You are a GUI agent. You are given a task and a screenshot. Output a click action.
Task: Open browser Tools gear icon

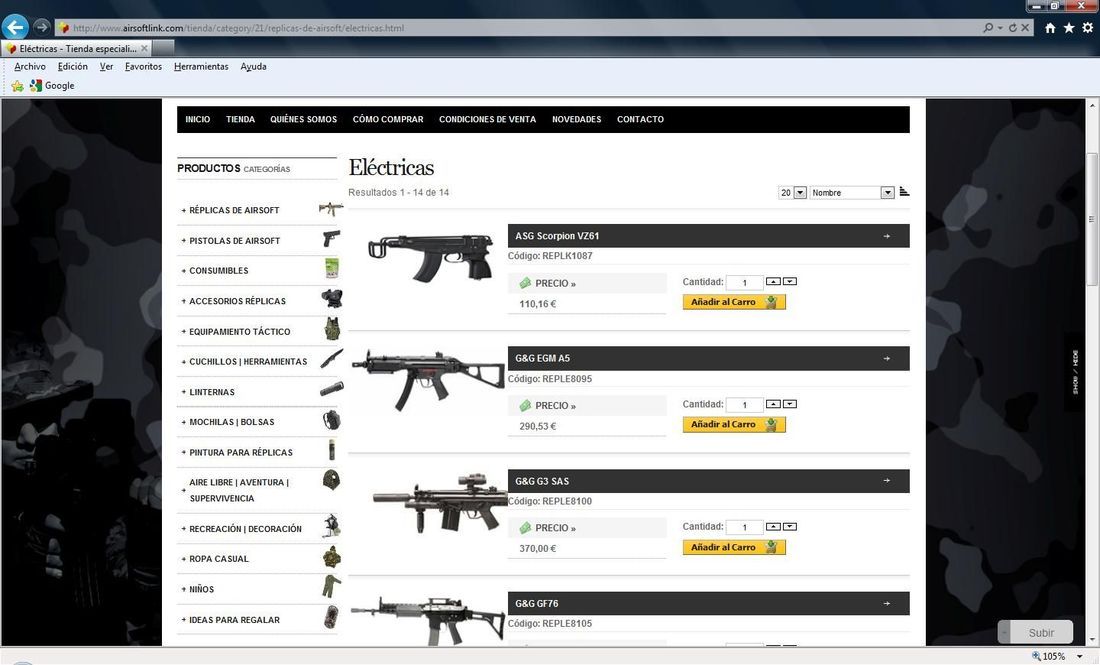(1087, 28)
